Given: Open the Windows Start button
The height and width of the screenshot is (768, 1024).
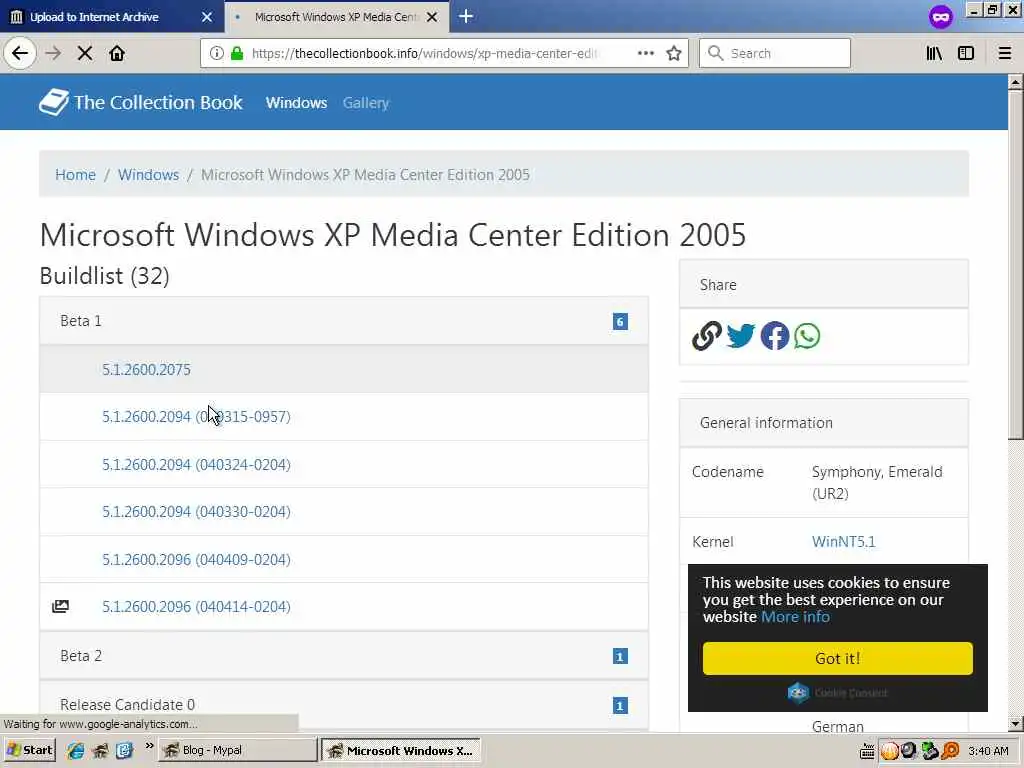Looking at the screenshot, I should point(29,750).
